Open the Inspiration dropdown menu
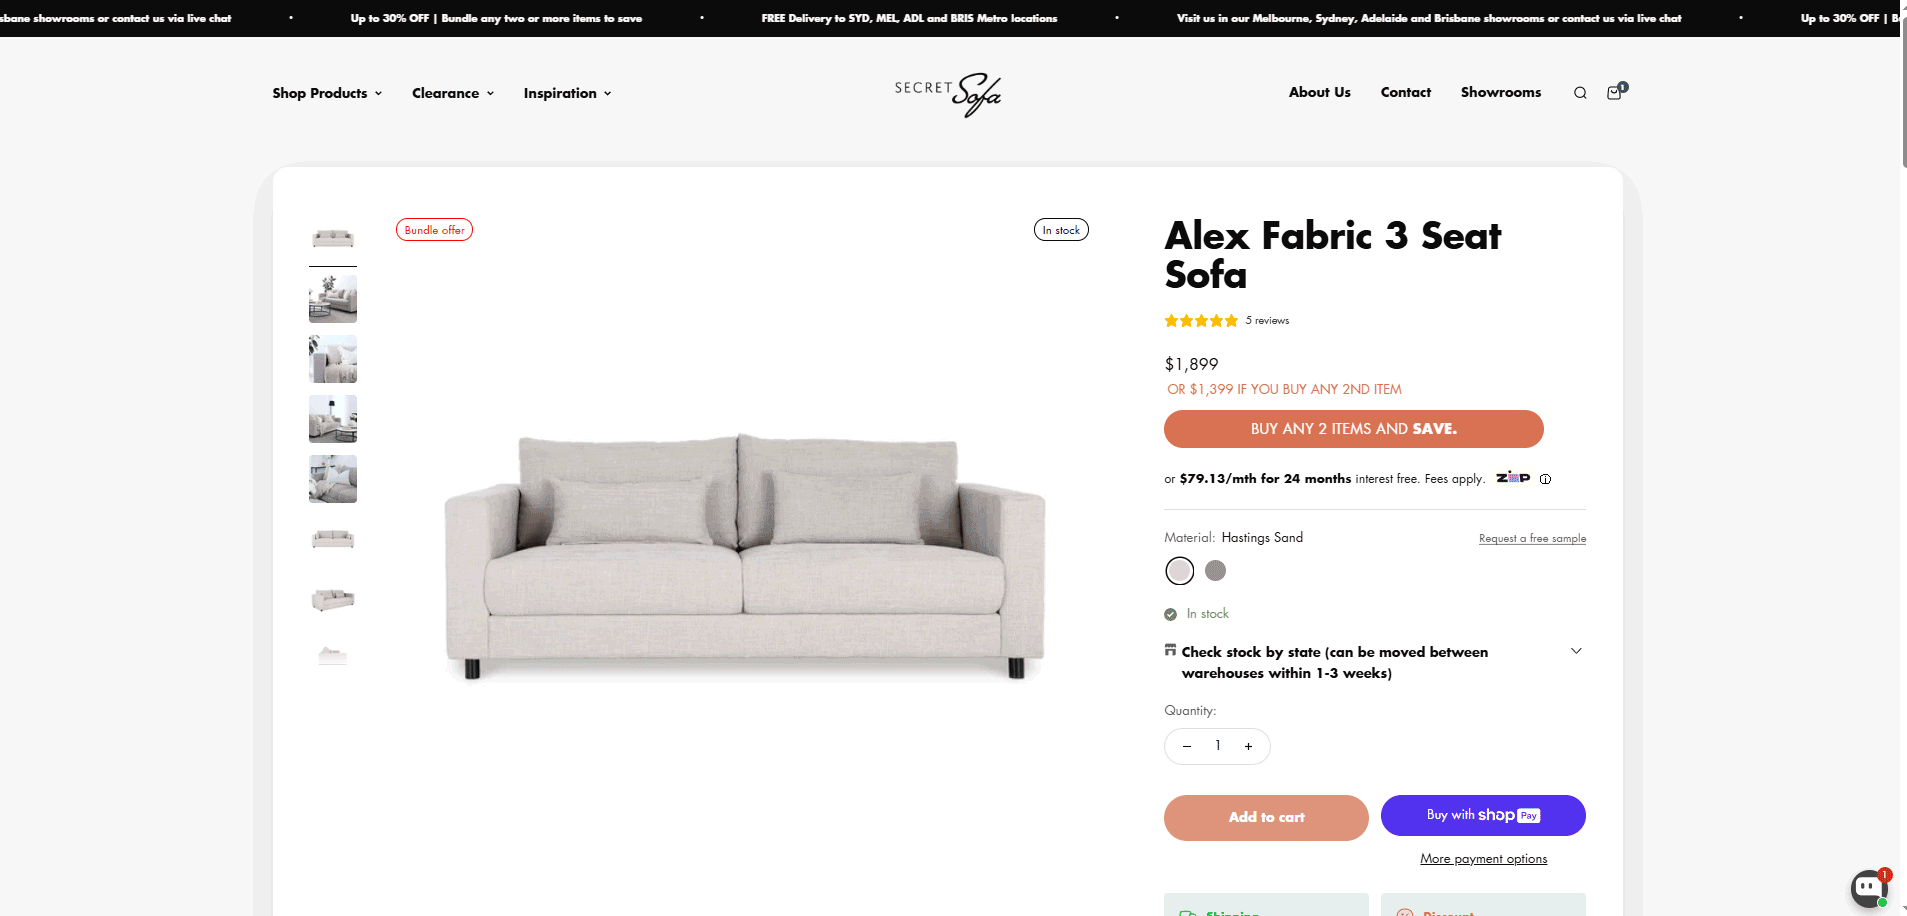This screenshot has height=916, width=1907. click(x=567, y=93)
